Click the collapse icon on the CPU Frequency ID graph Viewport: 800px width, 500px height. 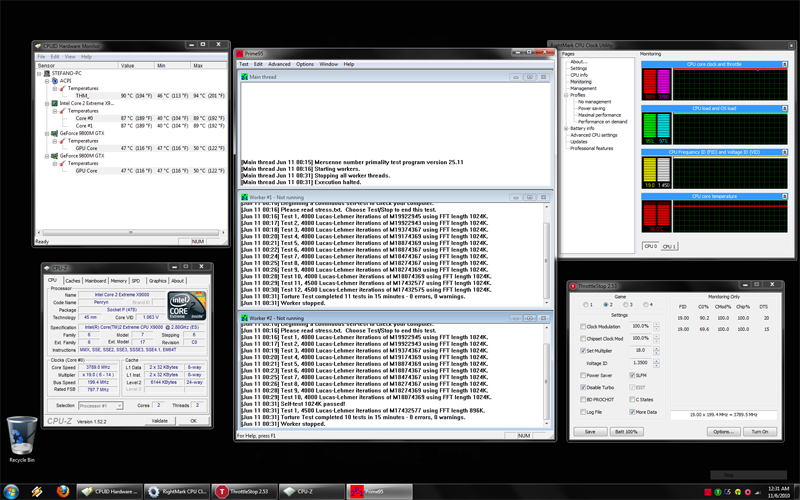point(784,152)
